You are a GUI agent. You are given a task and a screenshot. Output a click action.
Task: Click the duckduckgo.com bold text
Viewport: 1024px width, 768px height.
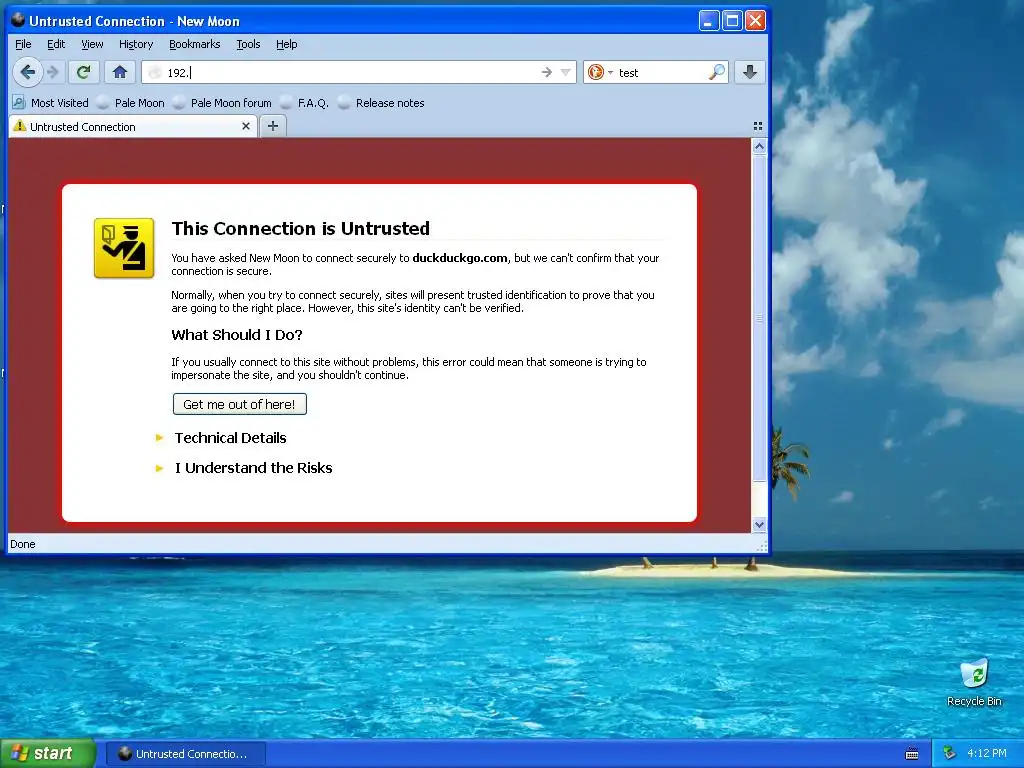(460, 258)
